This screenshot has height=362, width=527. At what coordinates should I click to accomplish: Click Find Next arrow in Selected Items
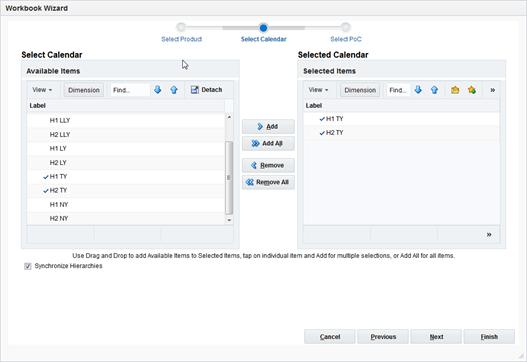click(418, 90)
